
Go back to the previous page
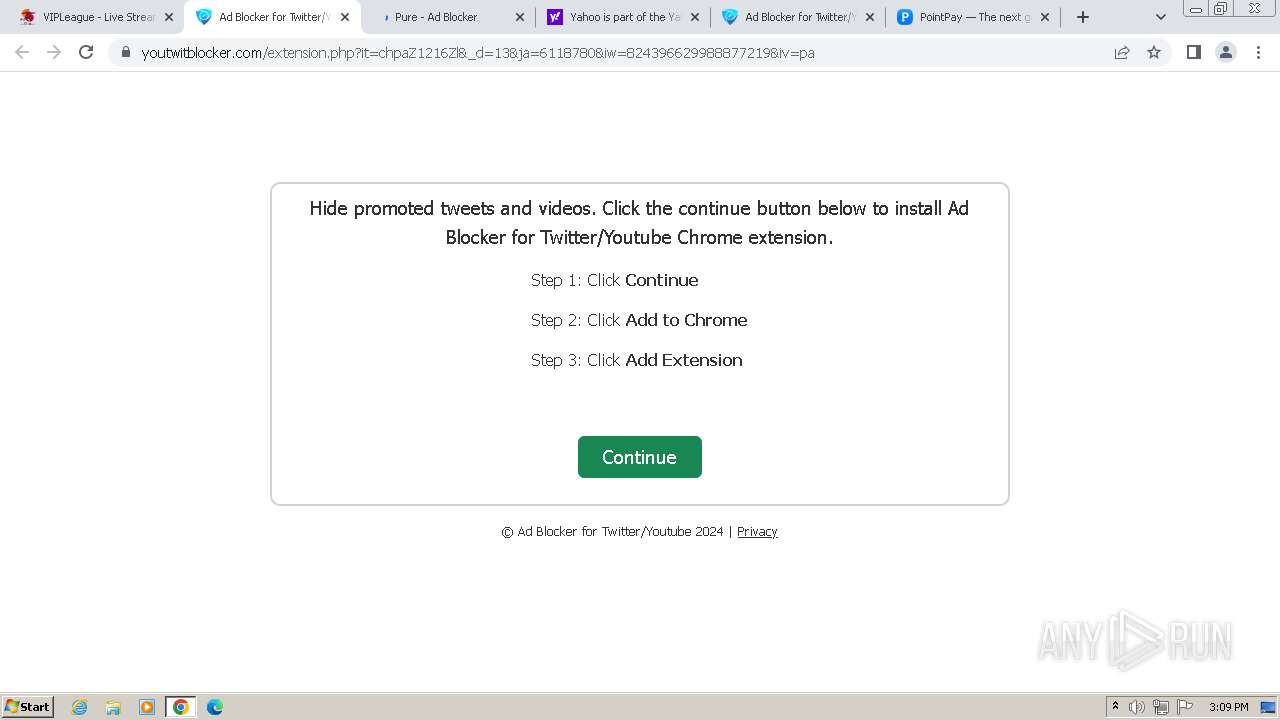22,52
